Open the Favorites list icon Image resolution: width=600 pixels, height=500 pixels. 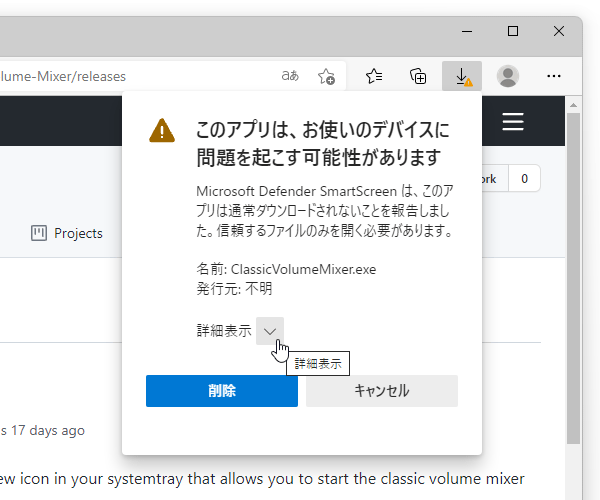[x=374, y=76]
